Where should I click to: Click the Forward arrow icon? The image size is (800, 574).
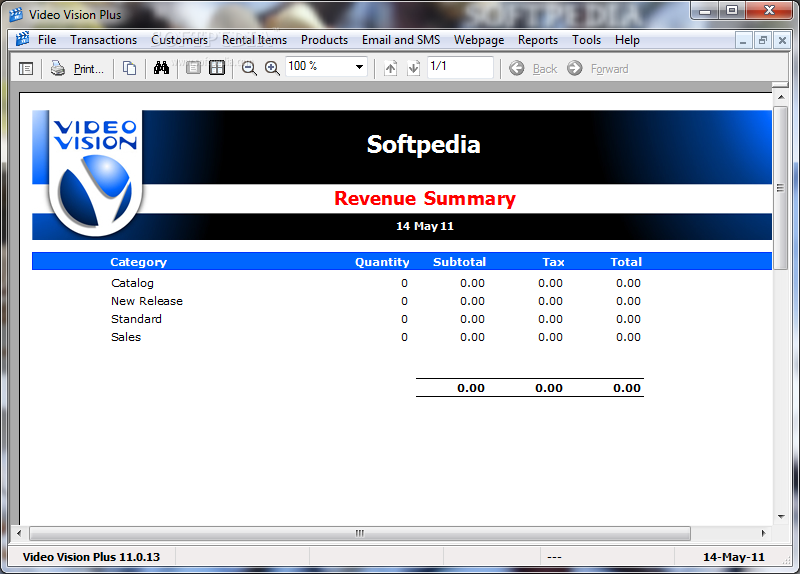tap(574, 68)
